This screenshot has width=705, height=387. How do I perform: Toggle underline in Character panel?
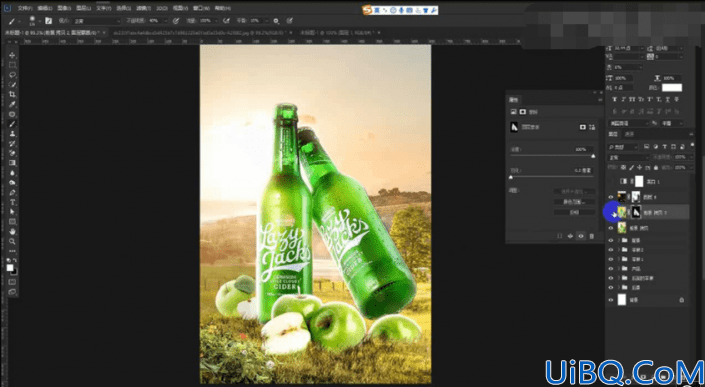coord(668,99)
